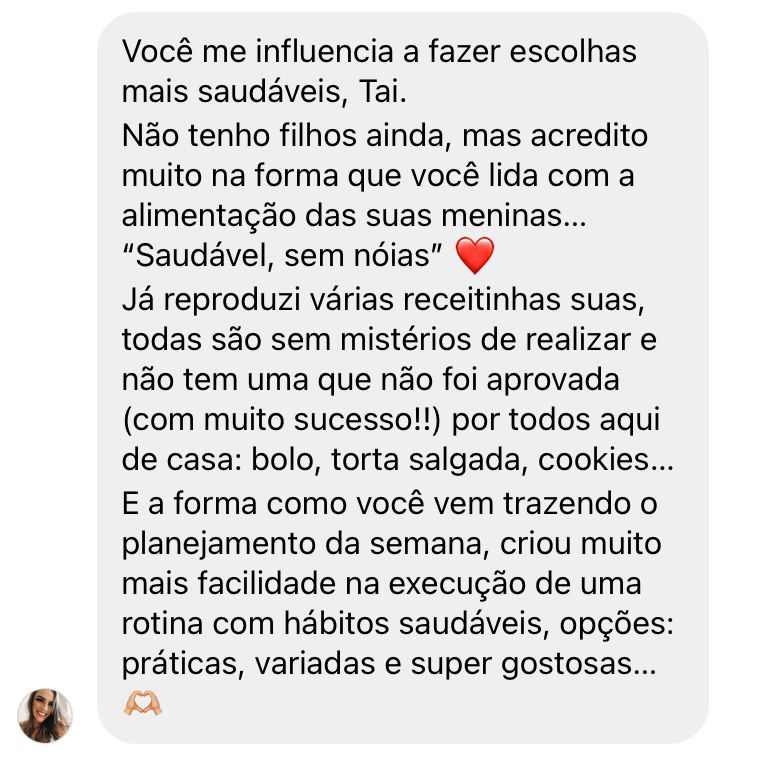Image resolution: width=767 pixels, height=760 pixels.
Task: Click the words "torta salgada"
Action: click(426, 461)
